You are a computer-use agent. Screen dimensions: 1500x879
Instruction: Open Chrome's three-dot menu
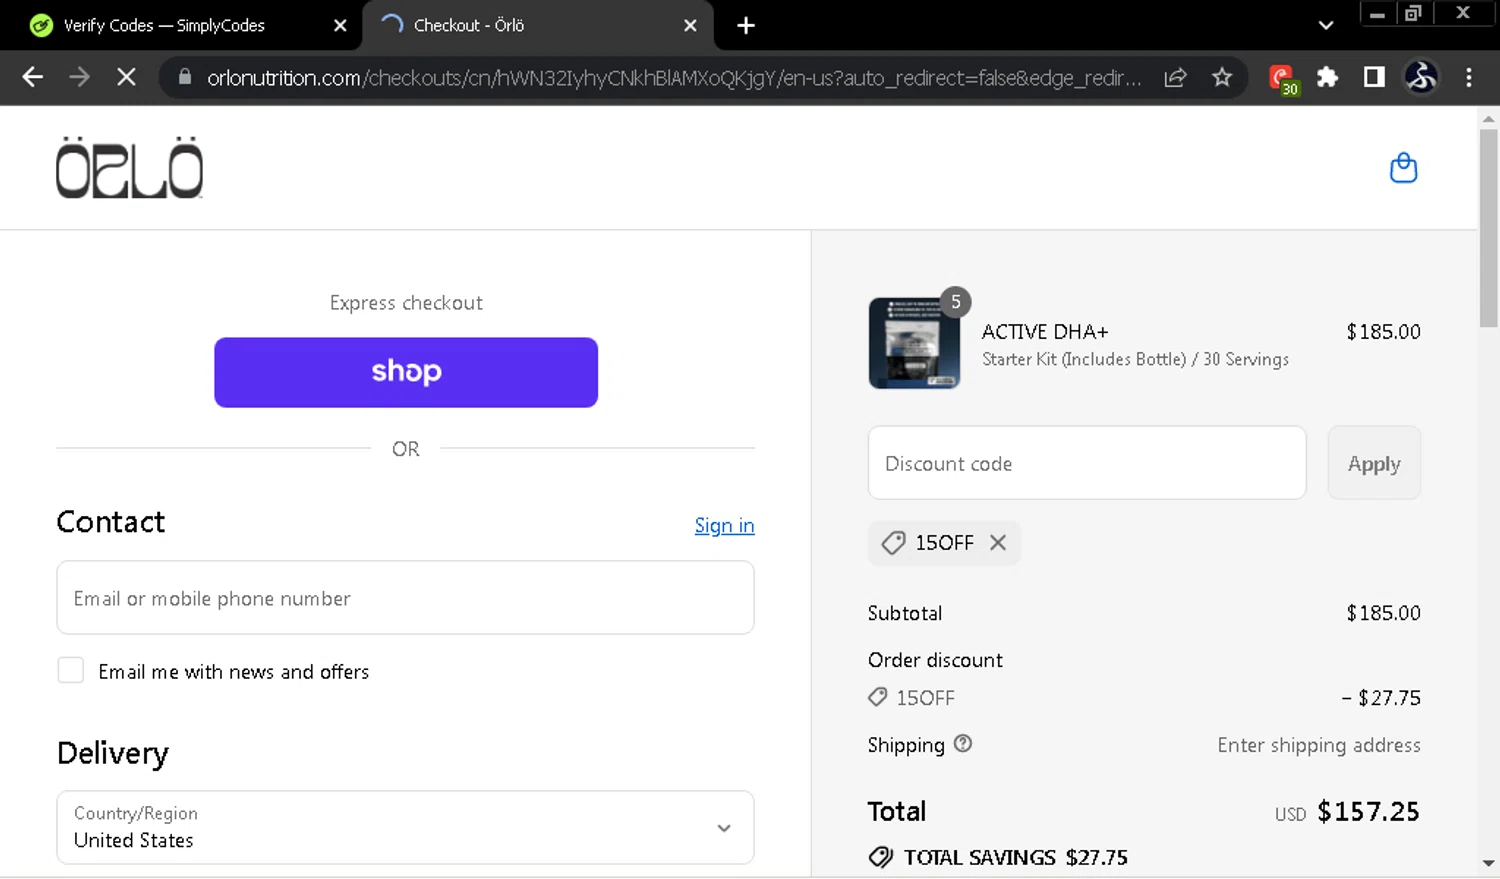1468,77
